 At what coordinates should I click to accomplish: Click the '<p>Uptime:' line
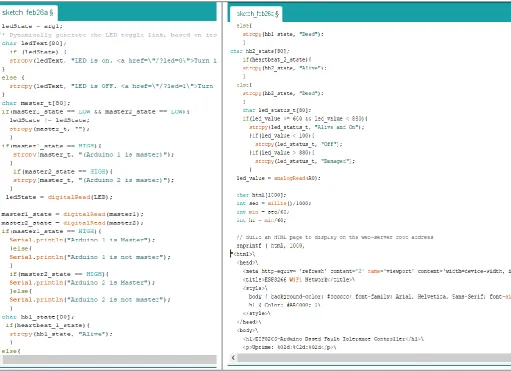(290, 347)
